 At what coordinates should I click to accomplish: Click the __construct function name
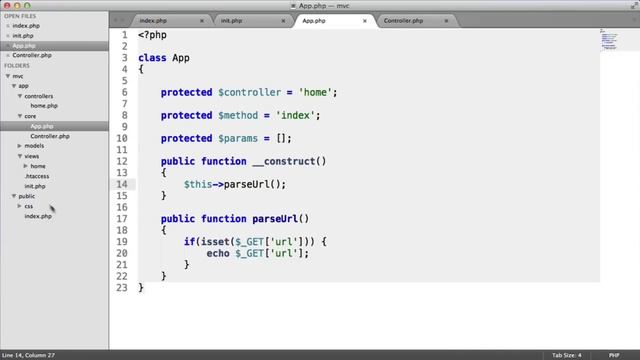click(284, 162)
